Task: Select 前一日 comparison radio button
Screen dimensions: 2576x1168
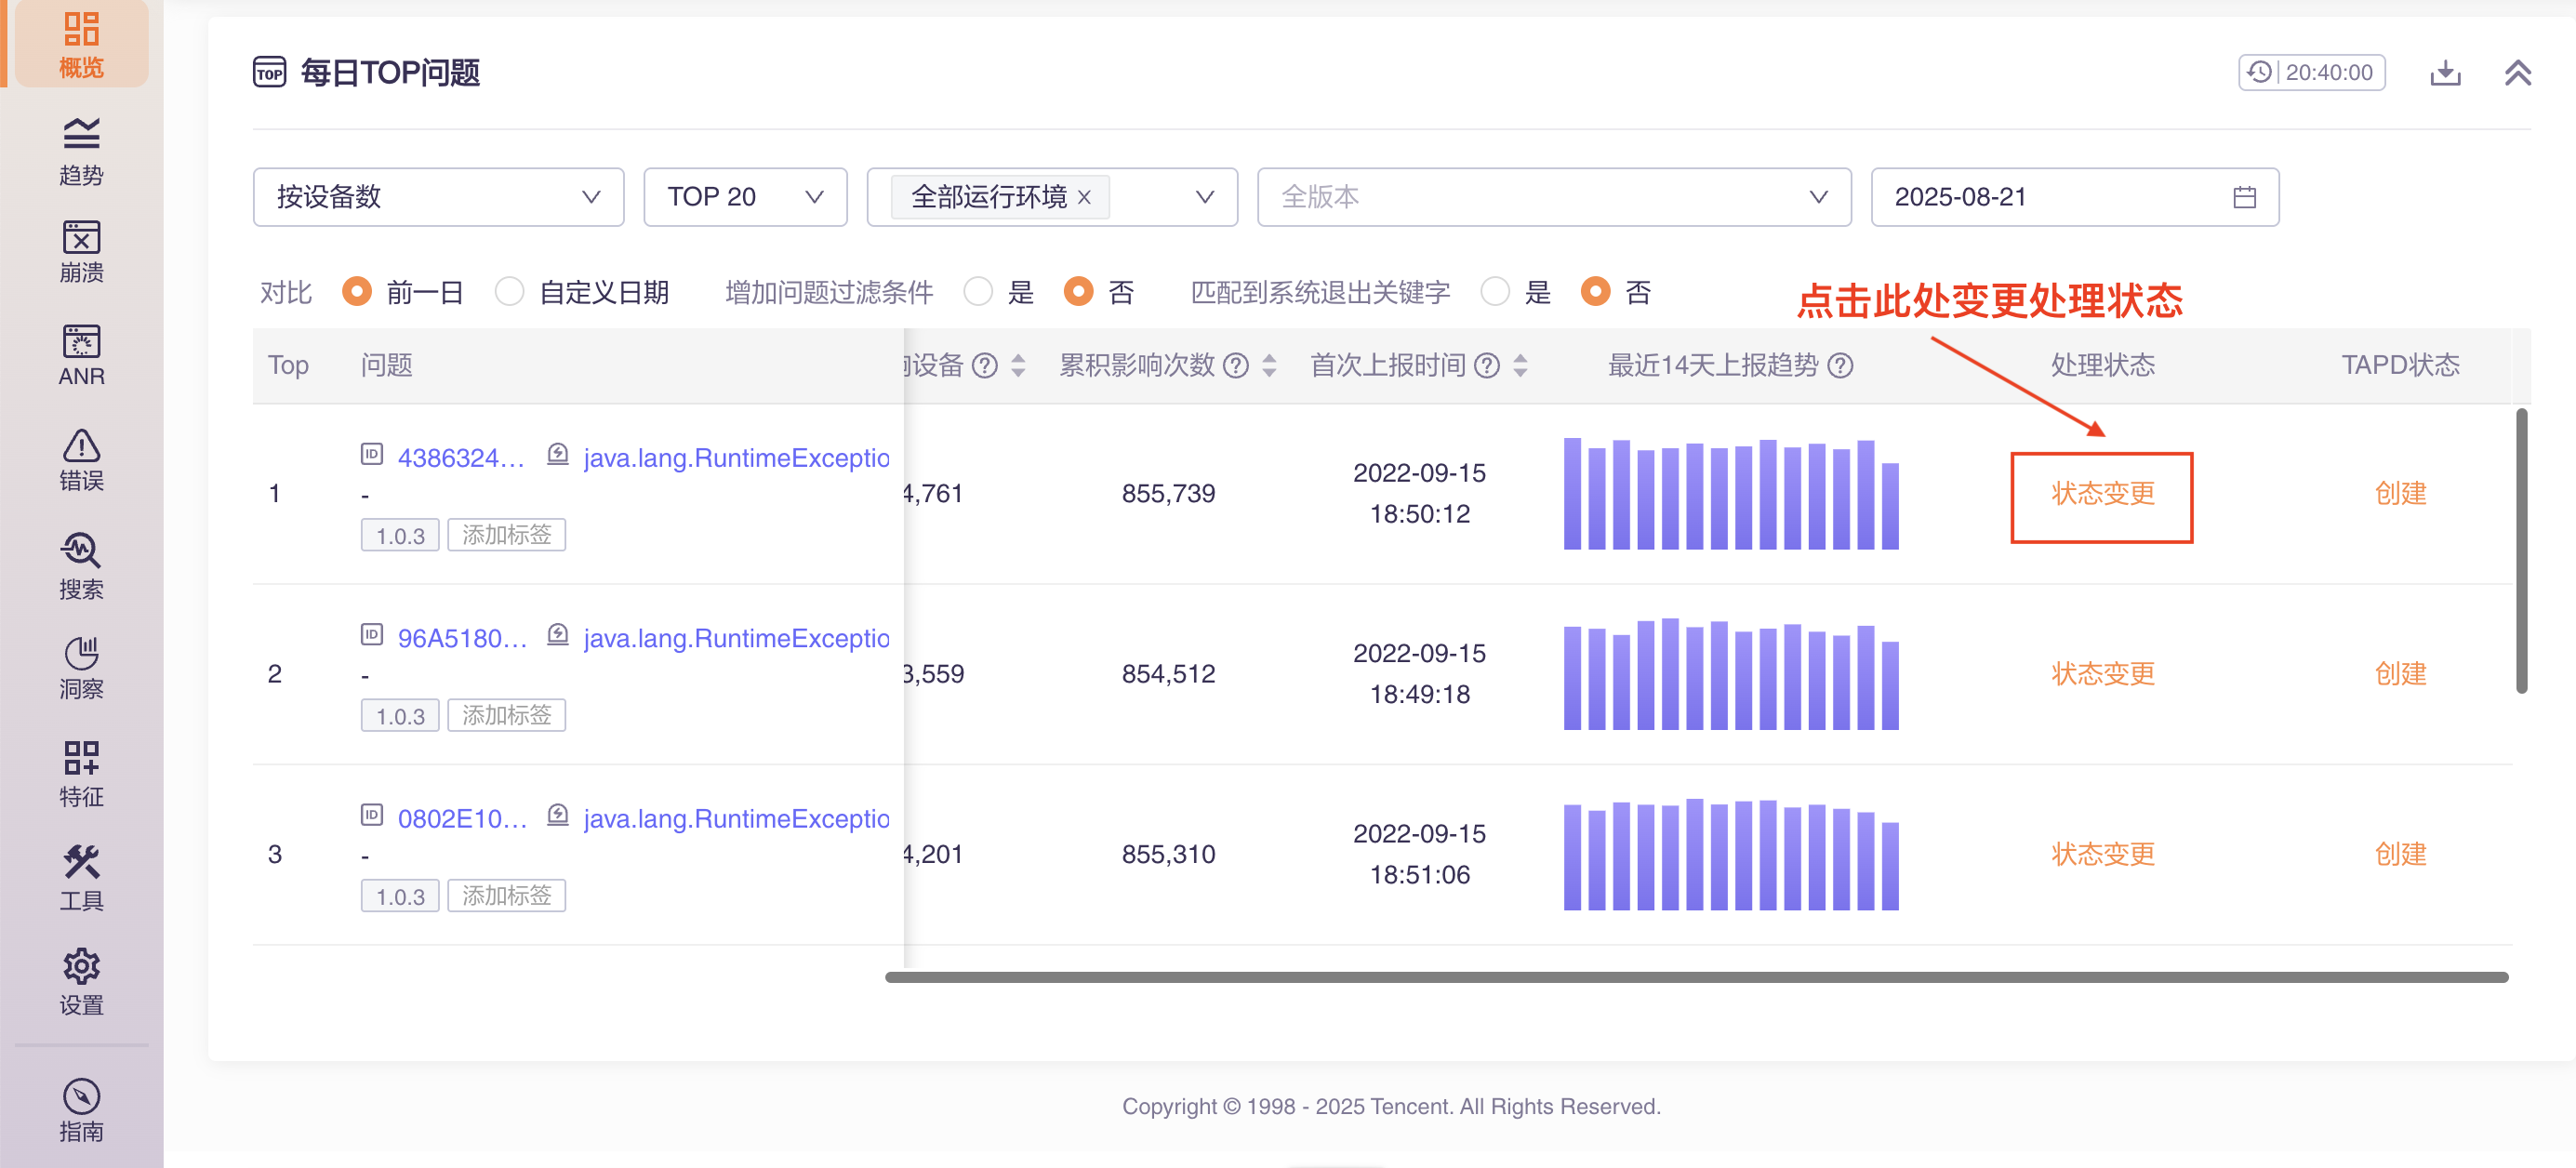Action: click(357, 292)
